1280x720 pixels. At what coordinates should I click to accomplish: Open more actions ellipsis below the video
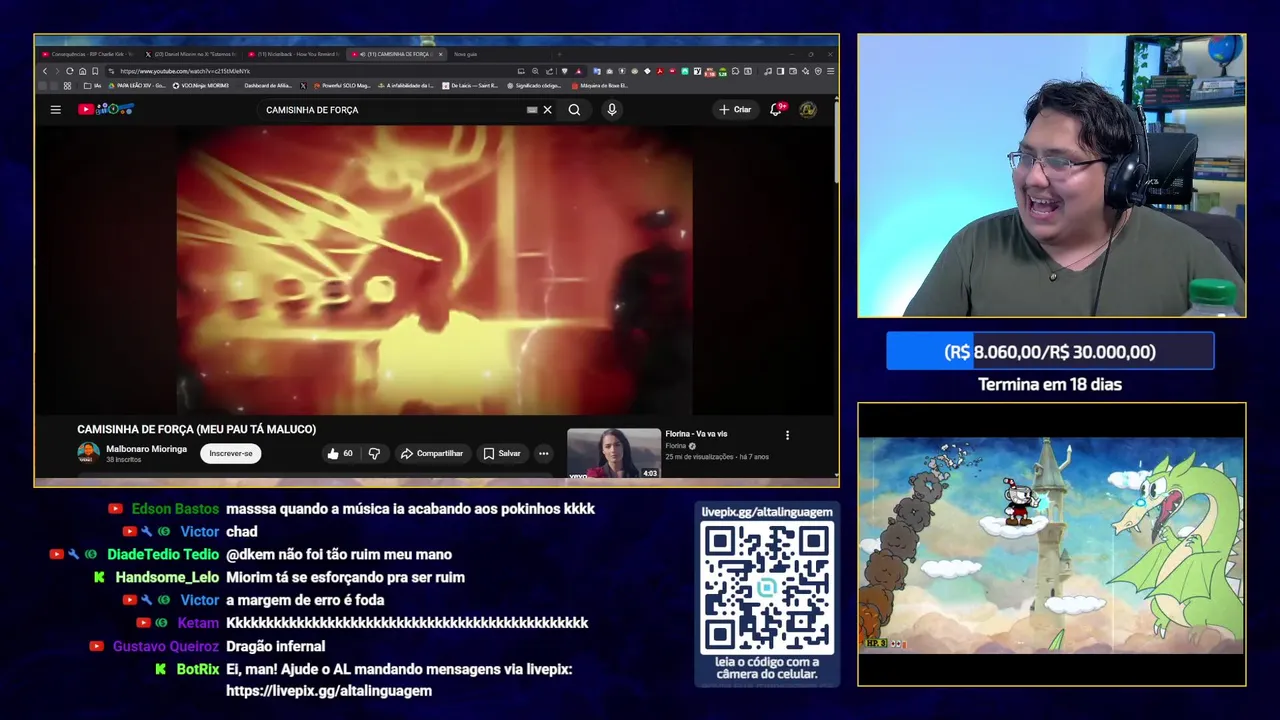(543, 453)
